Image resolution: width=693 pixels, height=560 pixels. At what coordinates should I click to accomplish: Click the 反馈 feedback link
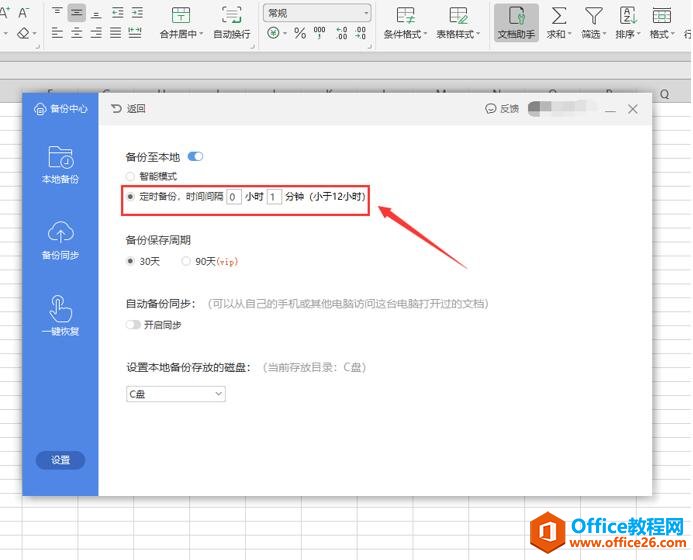click(x=502, y=109)
